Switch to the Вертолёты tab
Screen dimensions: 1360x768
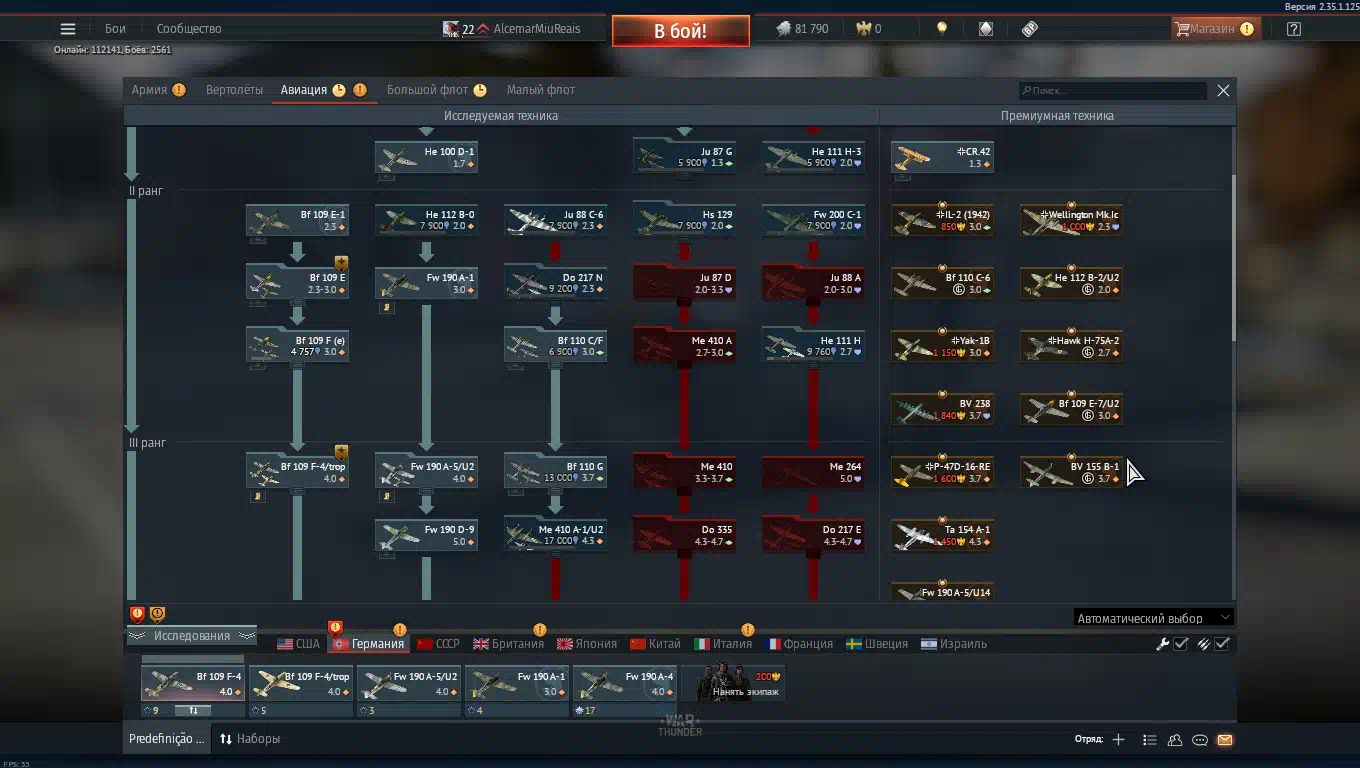tap(234, 90)
